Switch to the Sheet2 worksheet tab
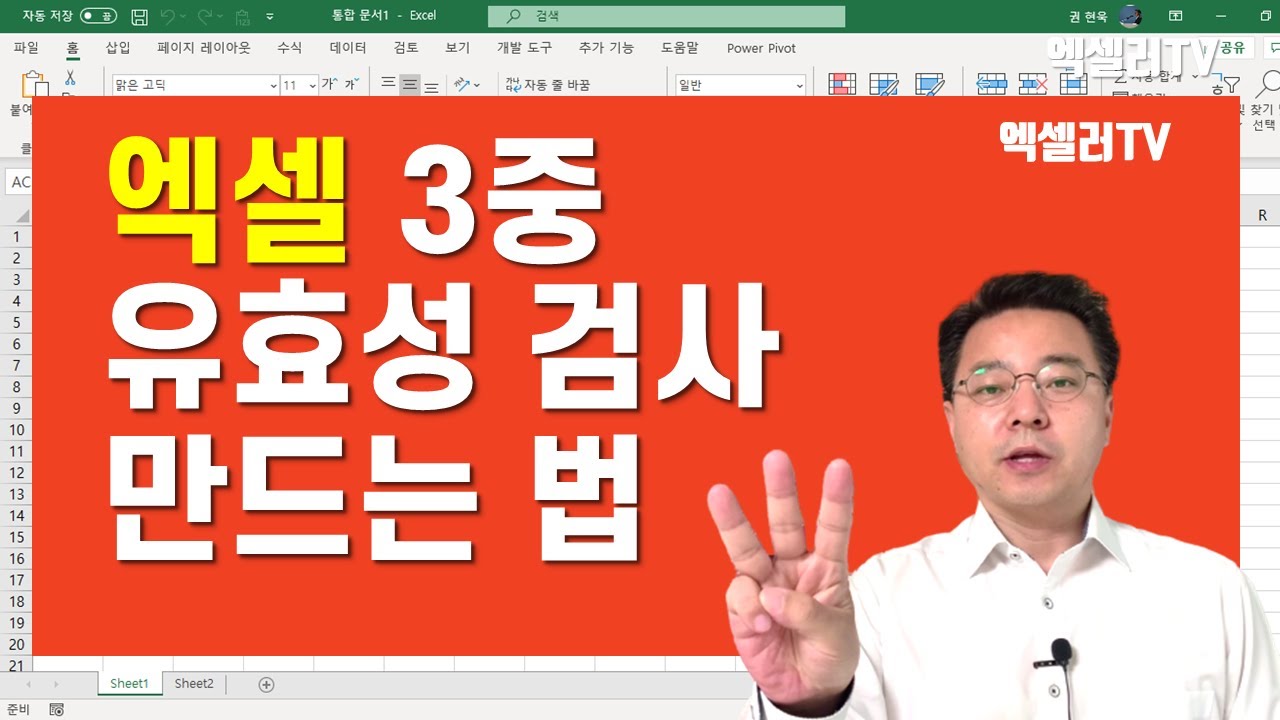This screenshot has width=1280, height=720. 194,684
